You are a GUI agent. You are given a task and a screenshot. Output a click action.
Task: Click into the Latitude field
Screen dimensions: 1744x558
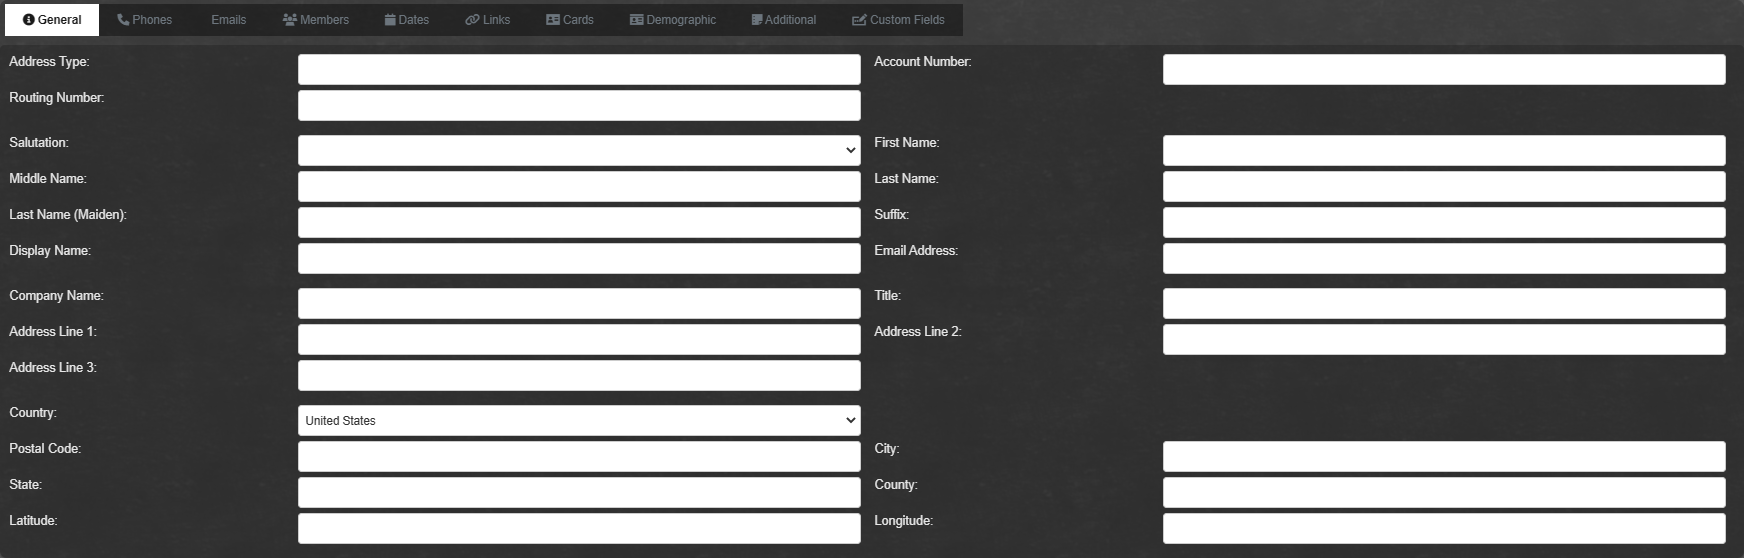click(579, 528)
